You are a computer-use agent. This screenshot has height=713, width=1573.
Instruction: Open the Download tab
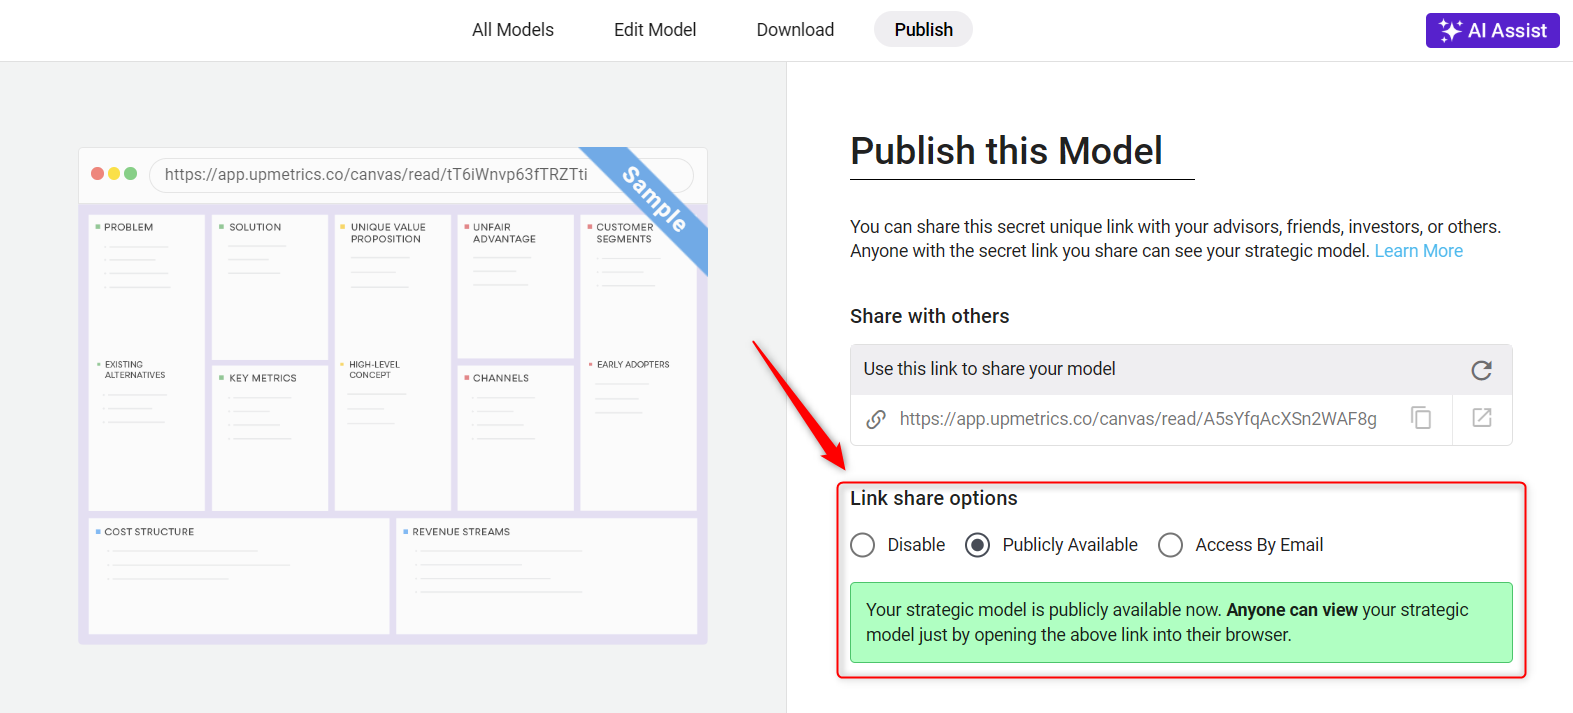tap(795, 30)
